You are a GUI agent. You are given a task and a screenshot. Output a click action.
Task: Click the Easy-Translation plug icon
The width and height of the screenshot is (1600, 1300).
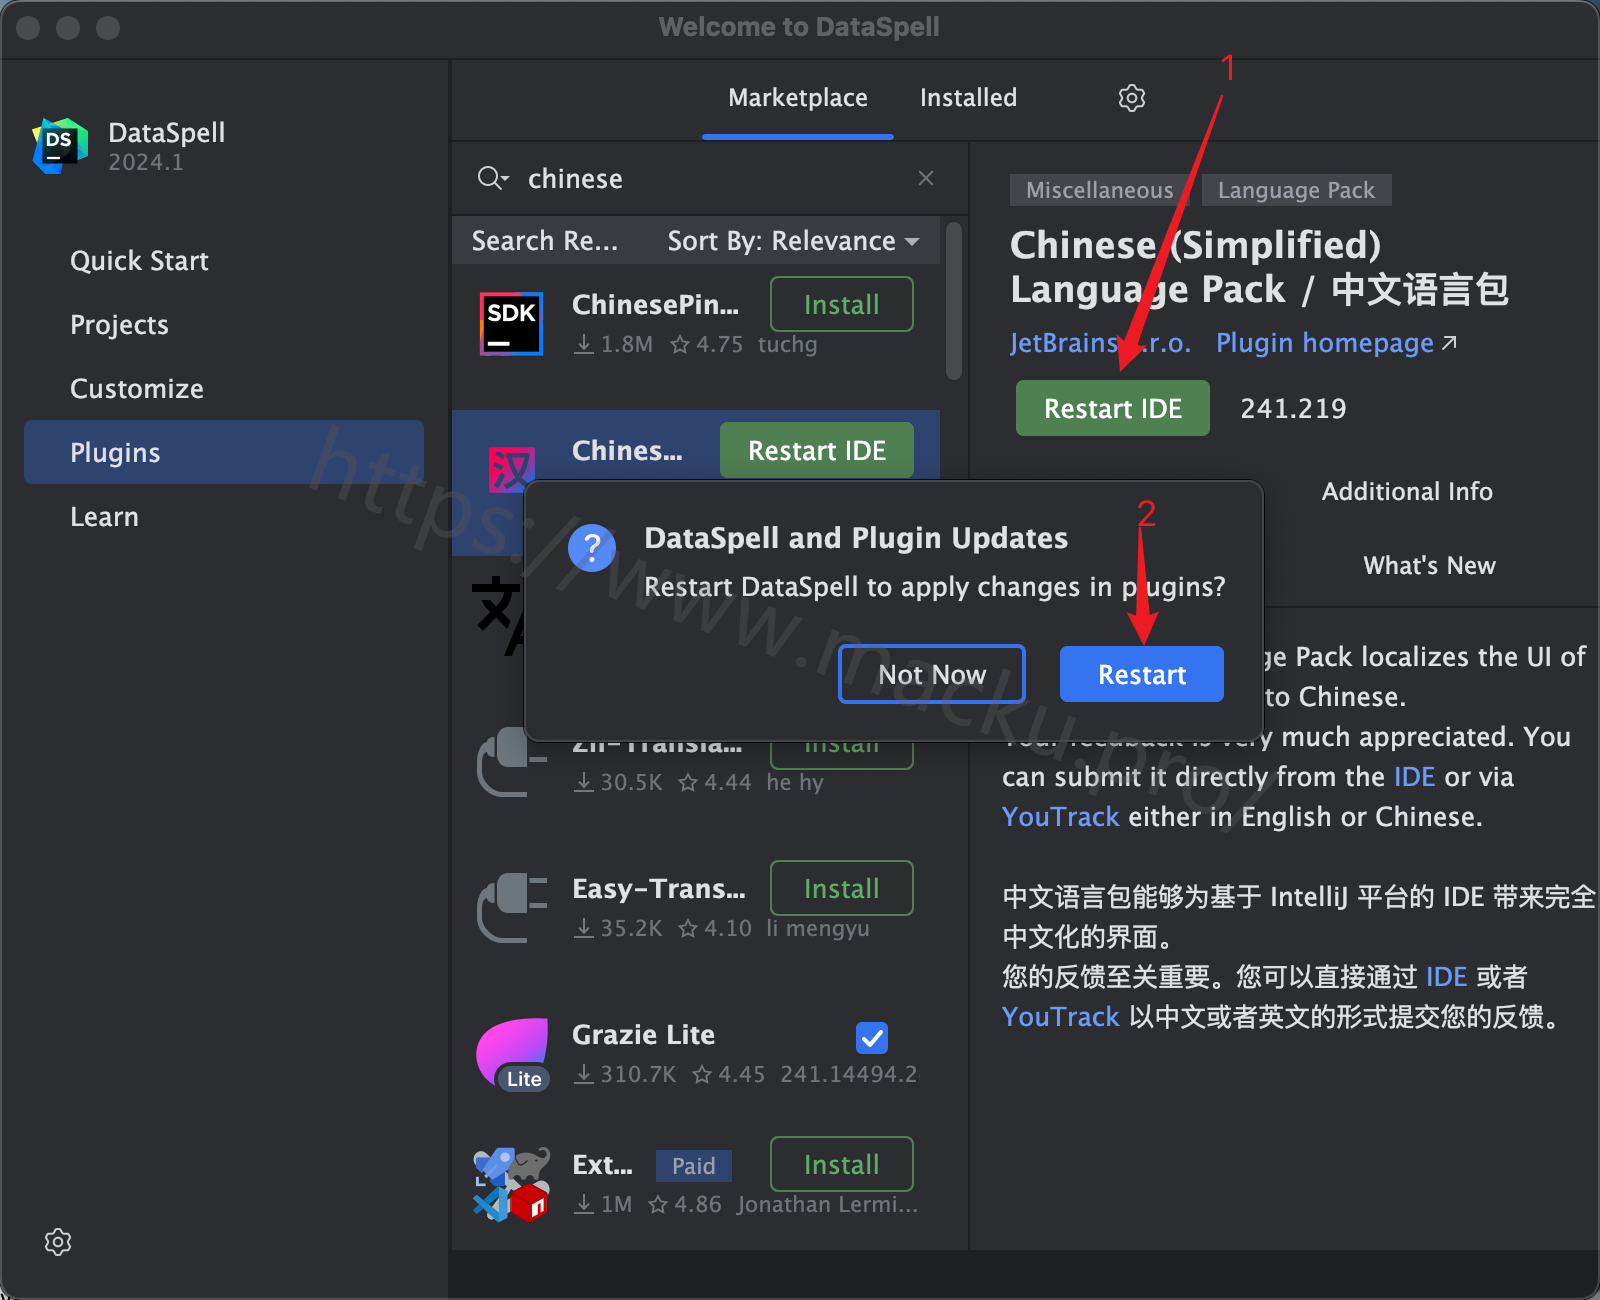512,908
